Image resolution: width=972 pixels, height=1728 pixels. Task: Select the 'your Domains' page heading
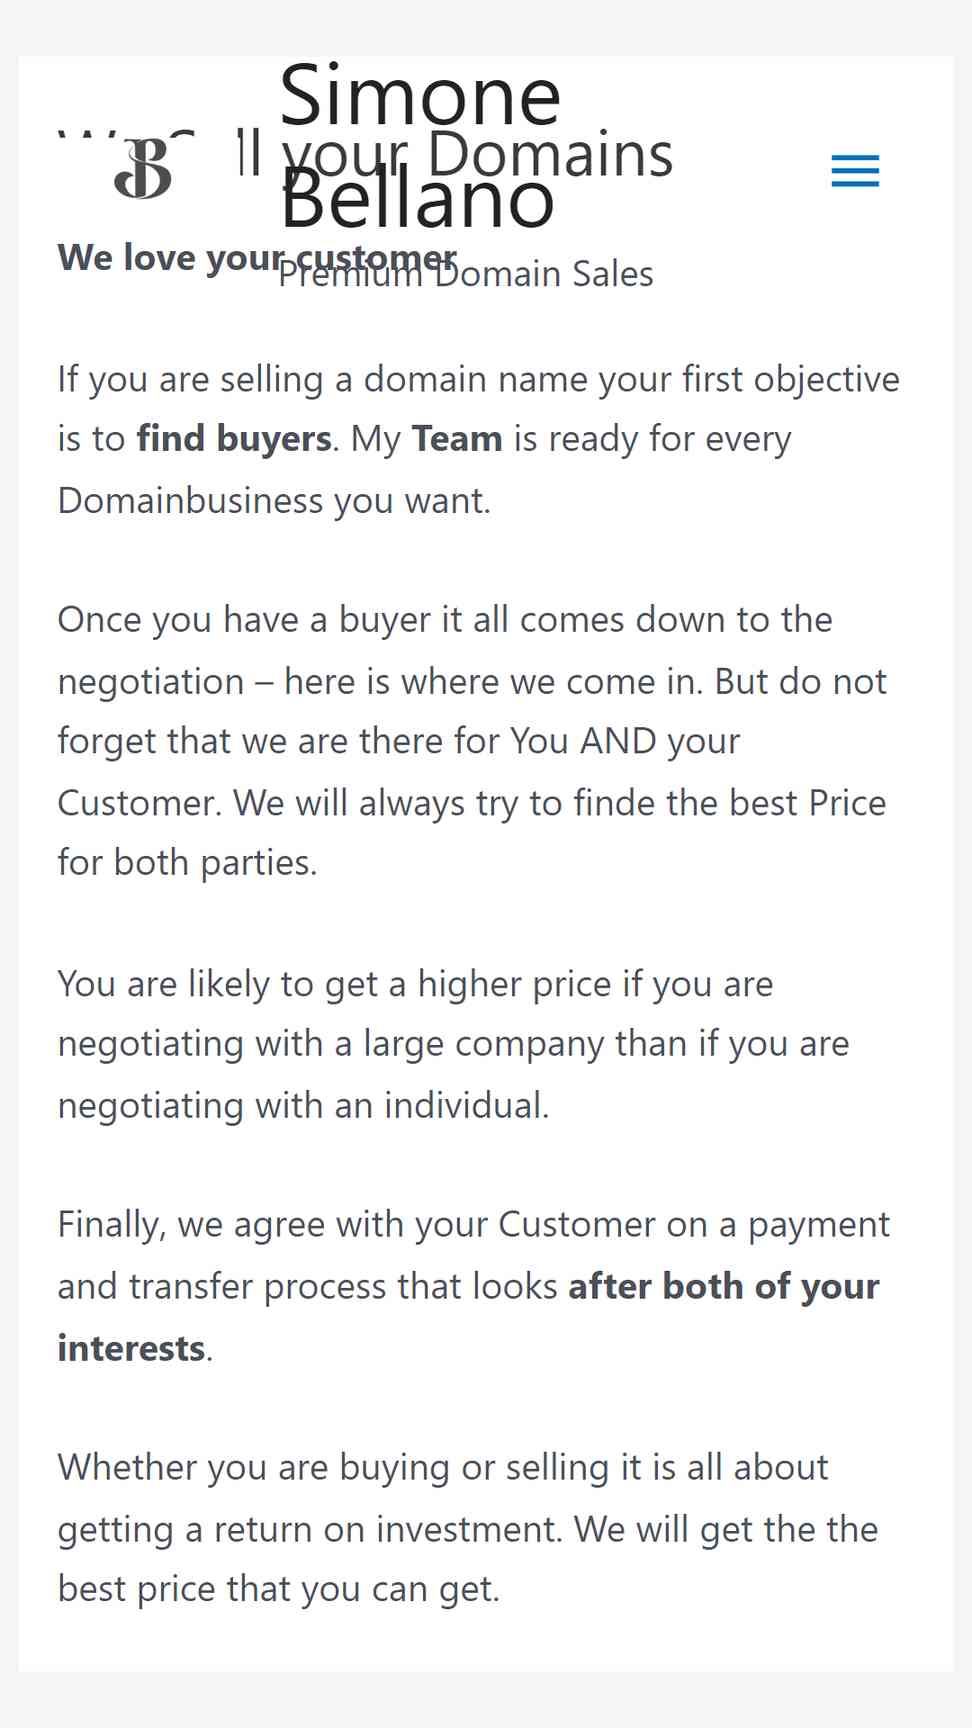point(478,154)
